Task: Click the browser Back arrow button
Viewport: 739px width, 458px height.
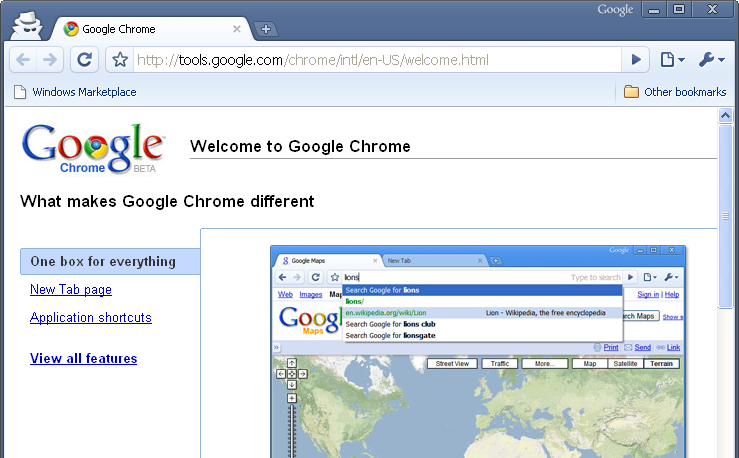Action: coord(23,60)
